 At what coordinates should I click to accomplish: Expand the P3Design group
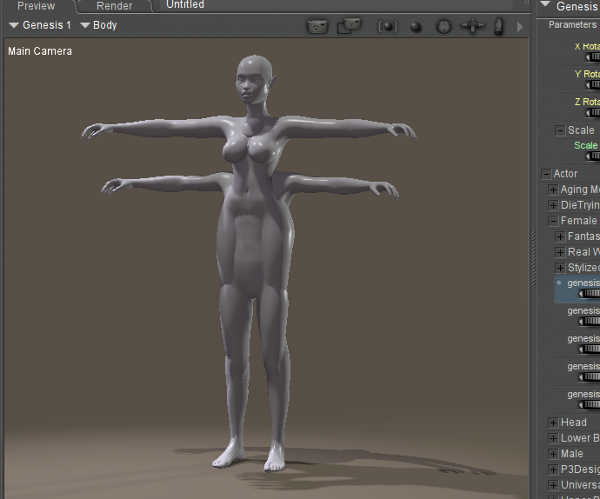pos(553,470)
